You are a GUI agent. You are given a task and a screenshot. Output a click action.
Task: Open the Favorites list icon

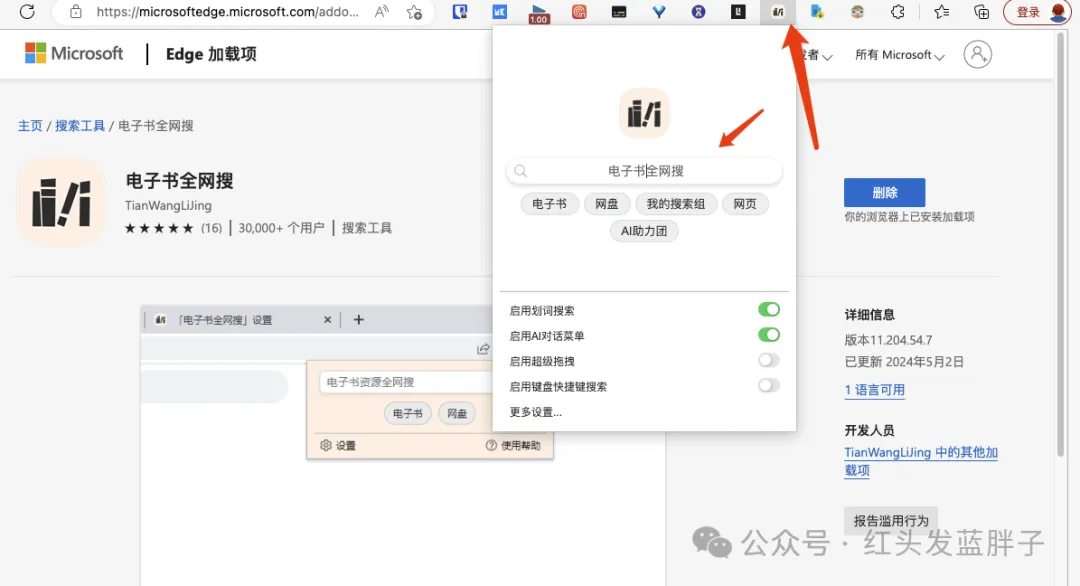tap(942, 12)
